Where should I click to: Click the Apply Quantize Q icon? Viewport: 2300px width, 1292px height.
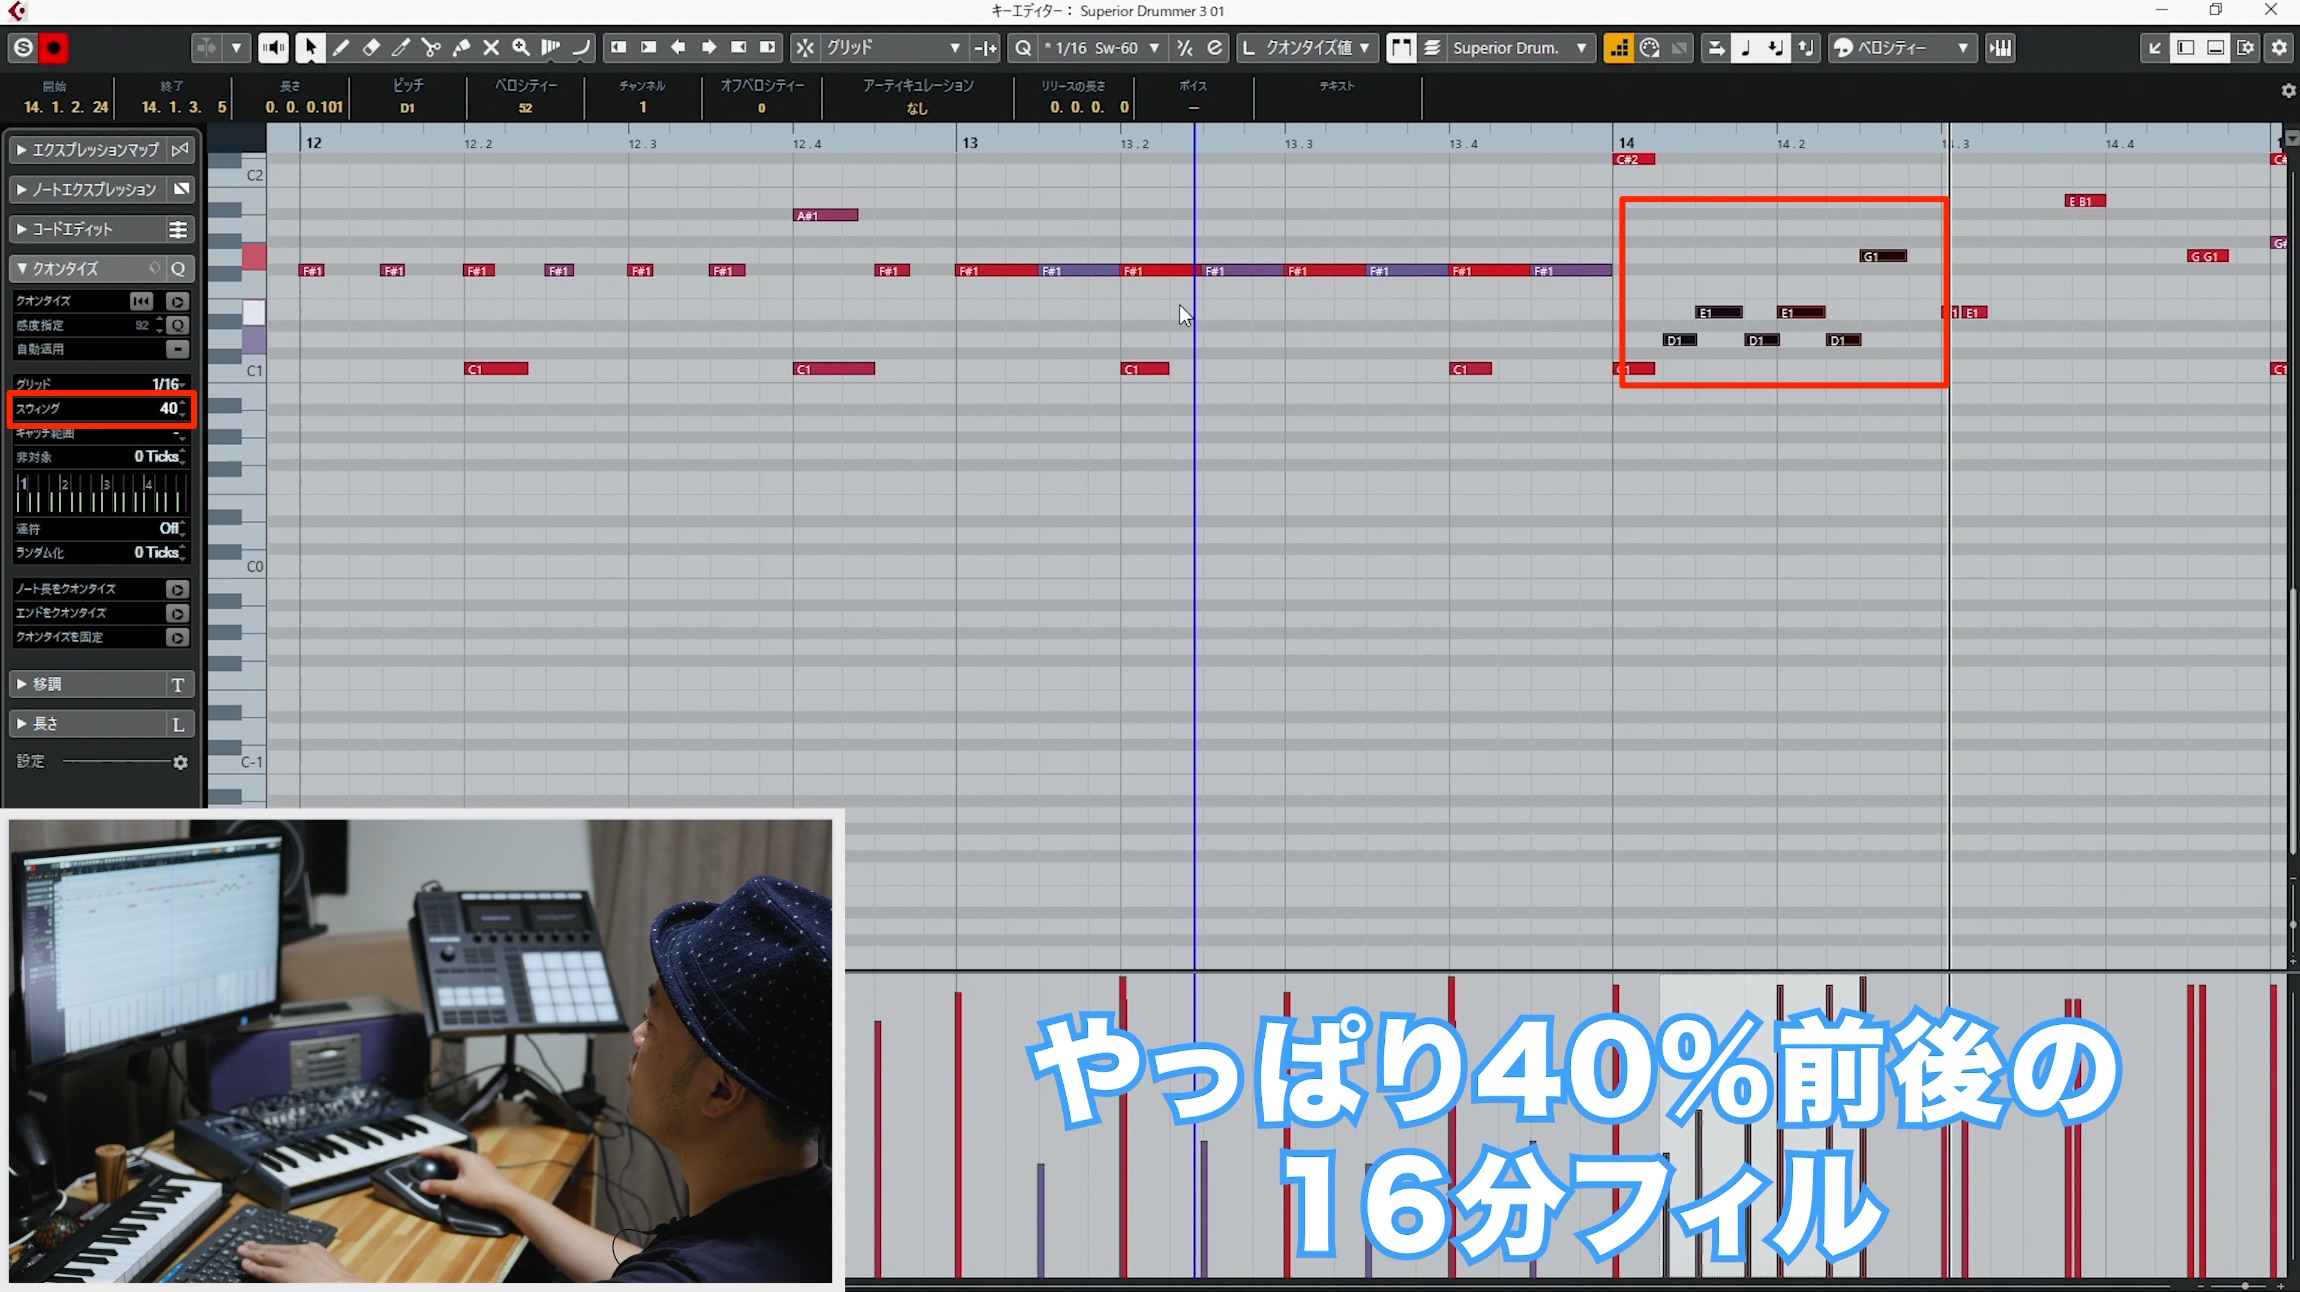click(x=1023, y=47)
